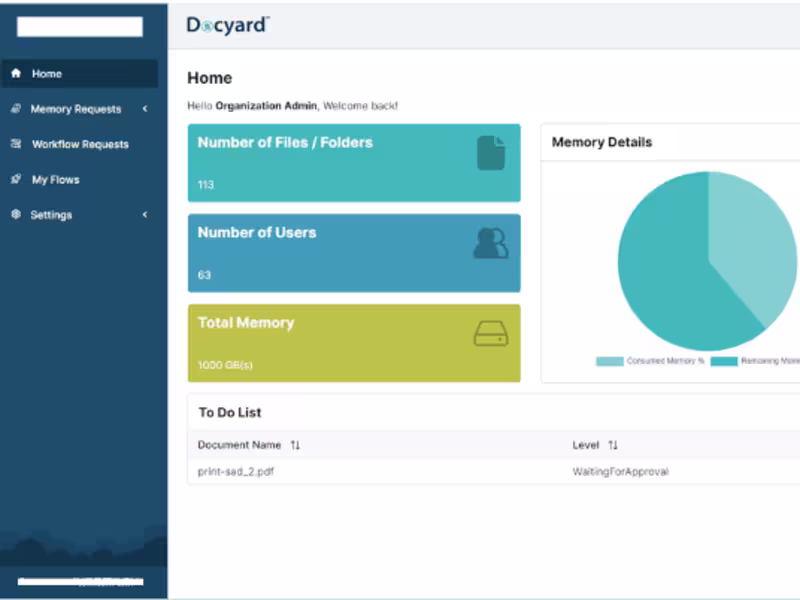Viewport: 800px width, 600px height.
Task: Click the Memory Requests storage icon
Action: 15,108
